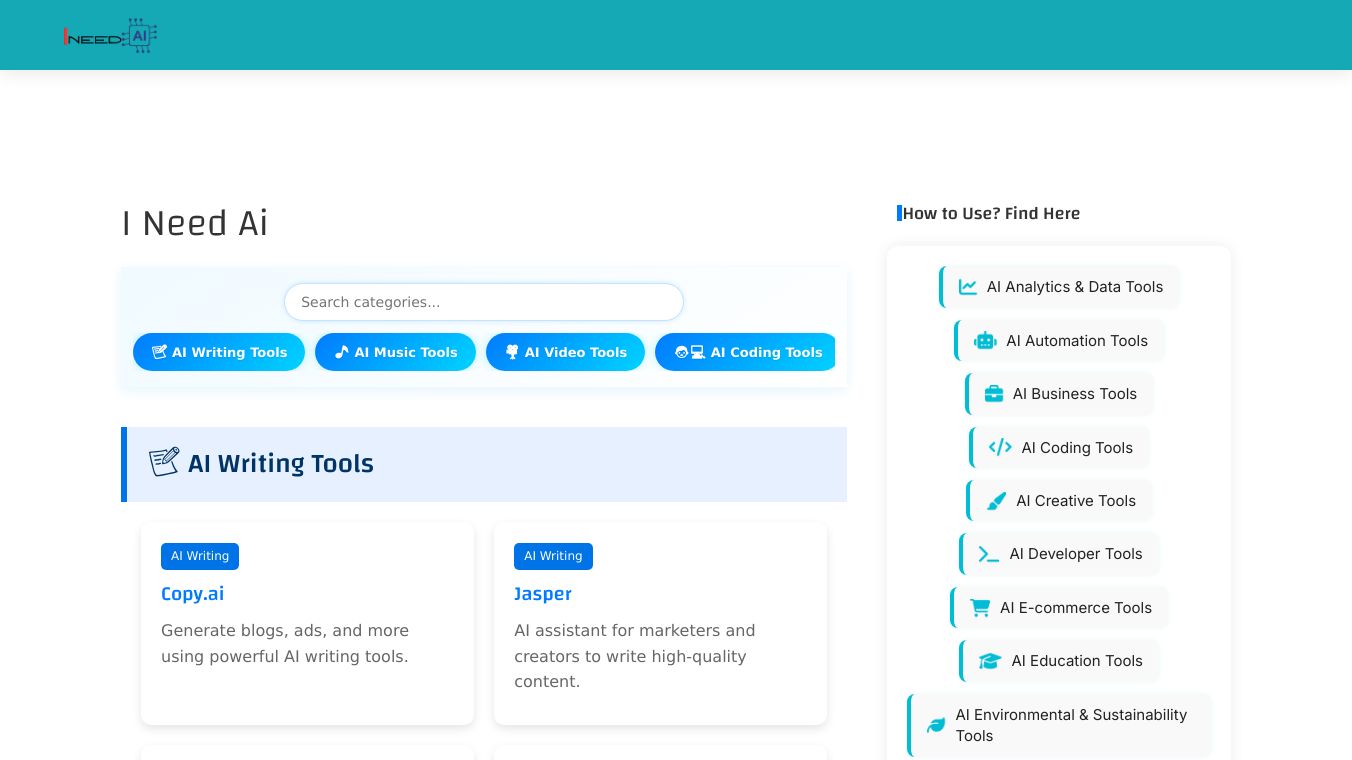Image resolution: width=1352 pixels, height=760 pixels.
Task: Click the paintbrush icon beside AI Creative Tools
Action: click(997, 501)
